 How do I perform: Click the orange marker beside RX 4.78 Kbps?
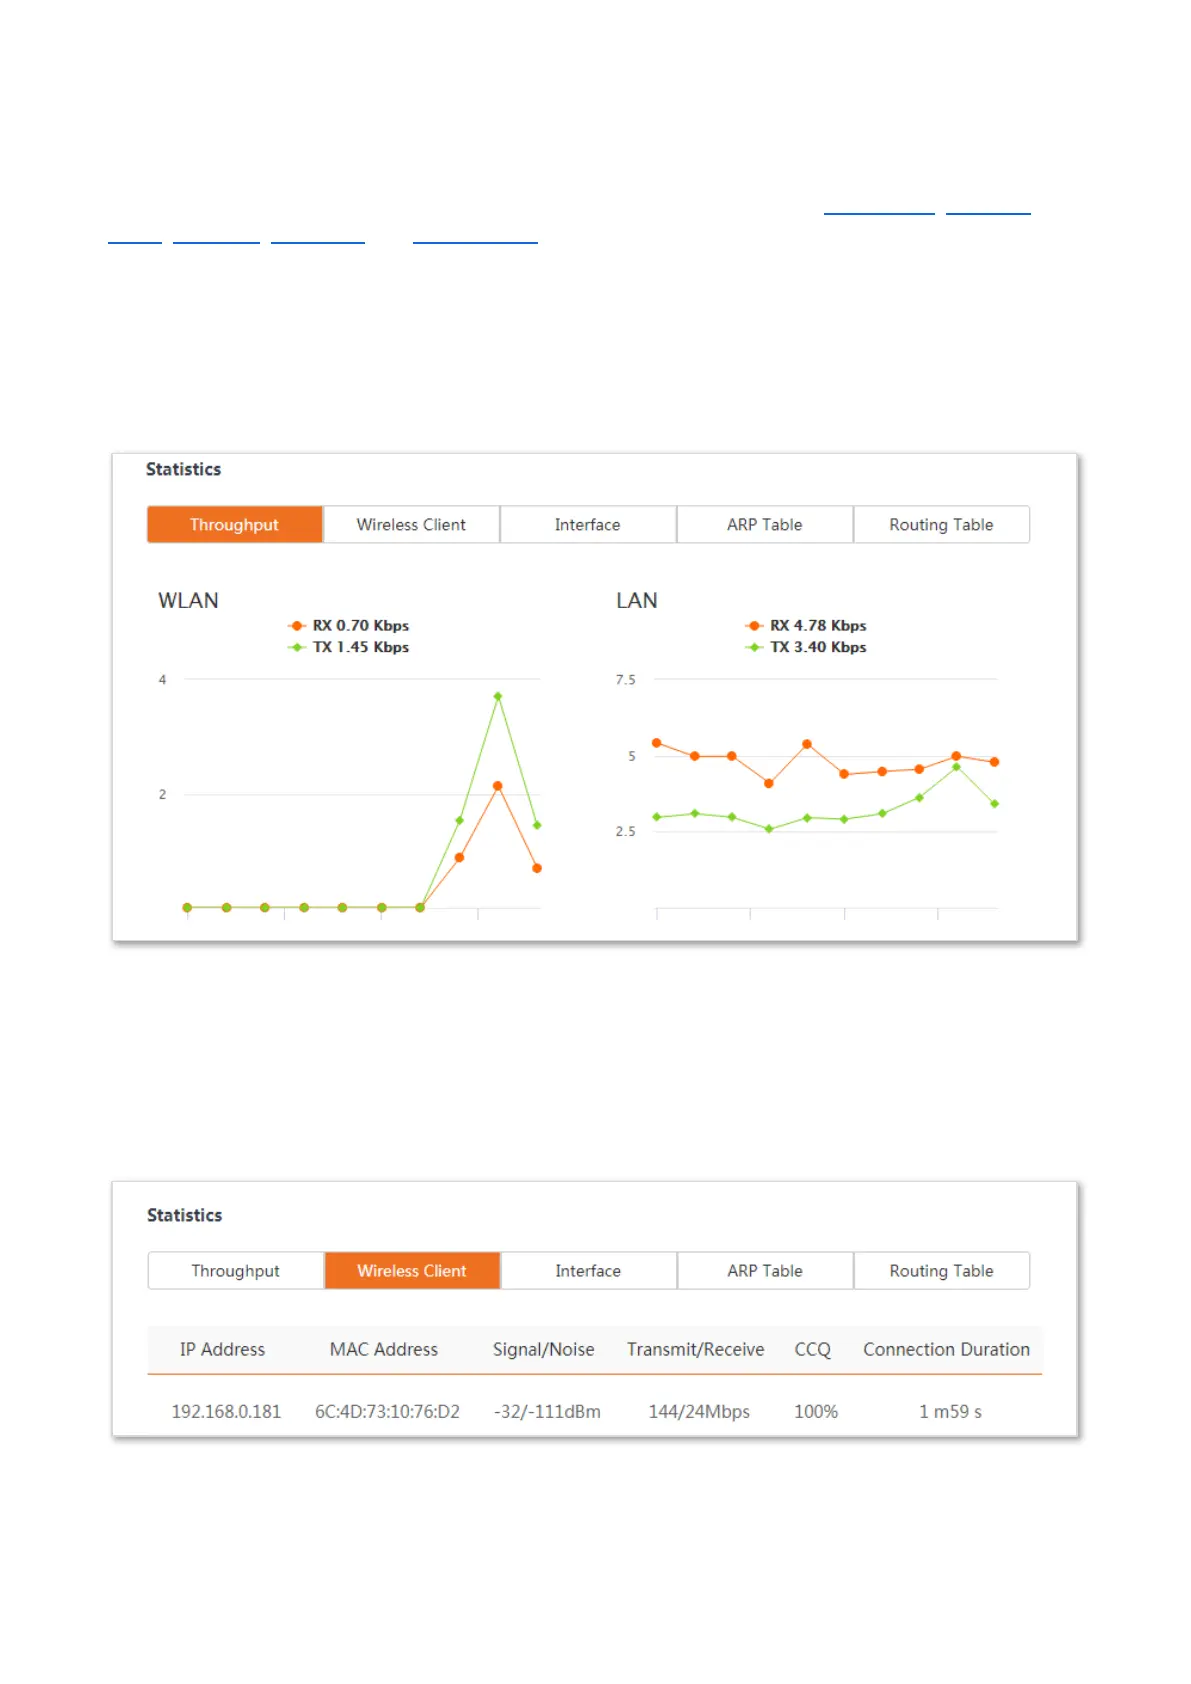click(754, 626)
